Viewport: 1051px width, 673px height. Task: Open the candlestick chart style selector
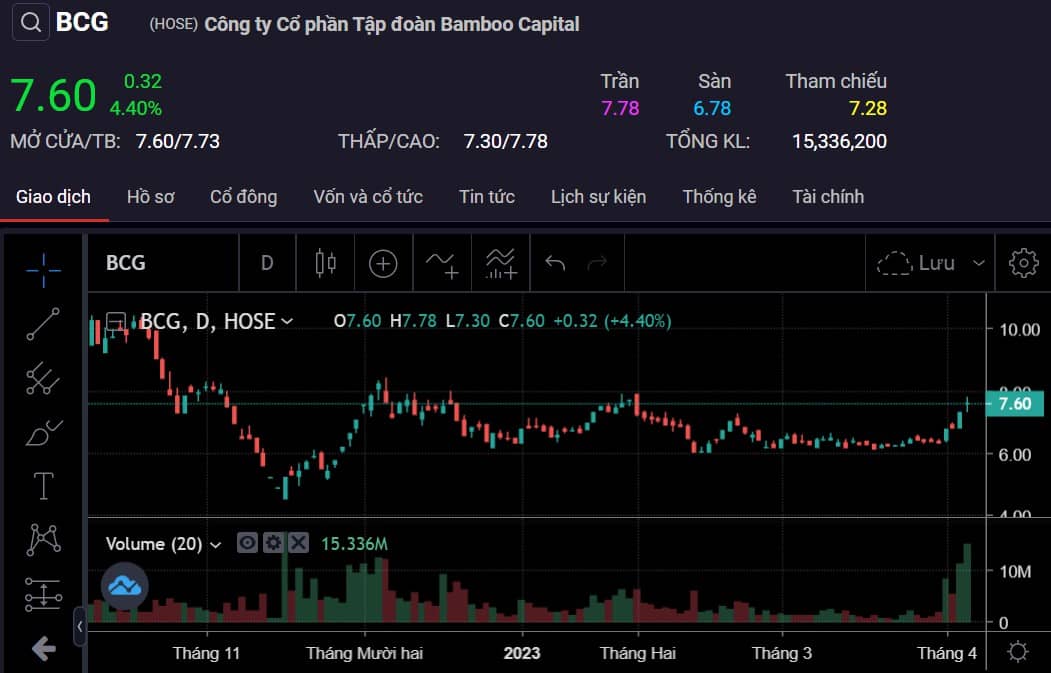[325, 263]
